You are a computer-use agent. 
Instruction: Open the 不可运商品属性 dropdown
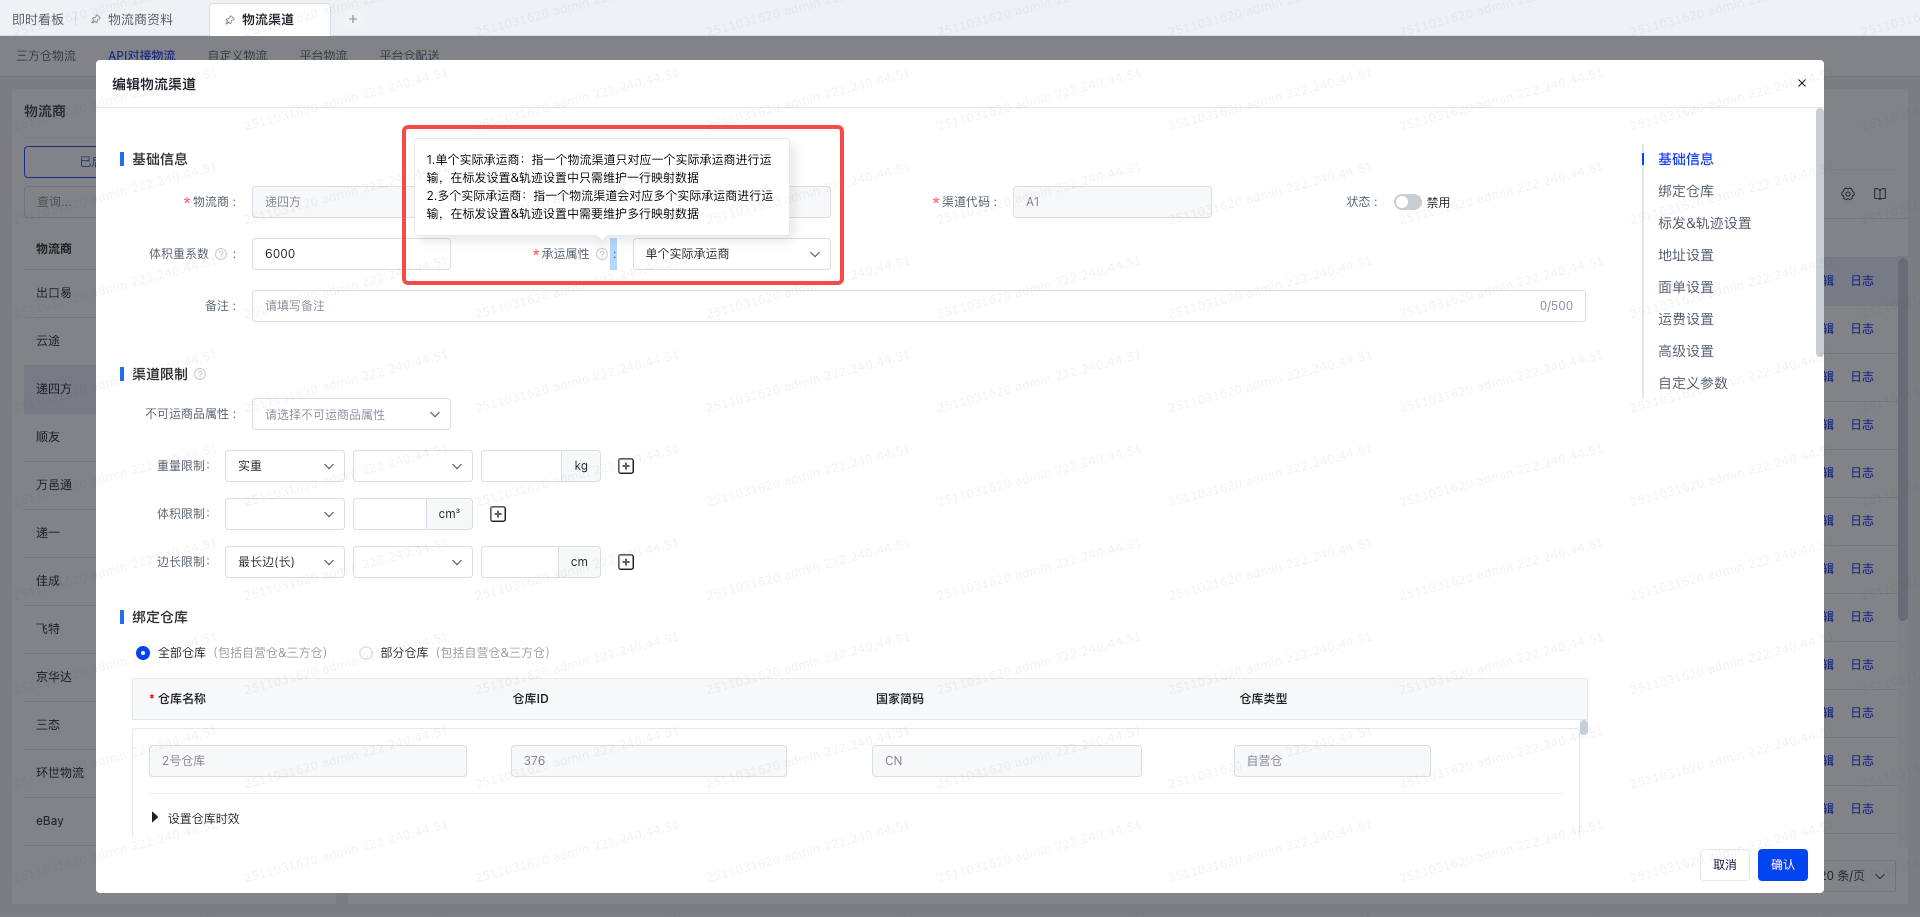(351, 414)
